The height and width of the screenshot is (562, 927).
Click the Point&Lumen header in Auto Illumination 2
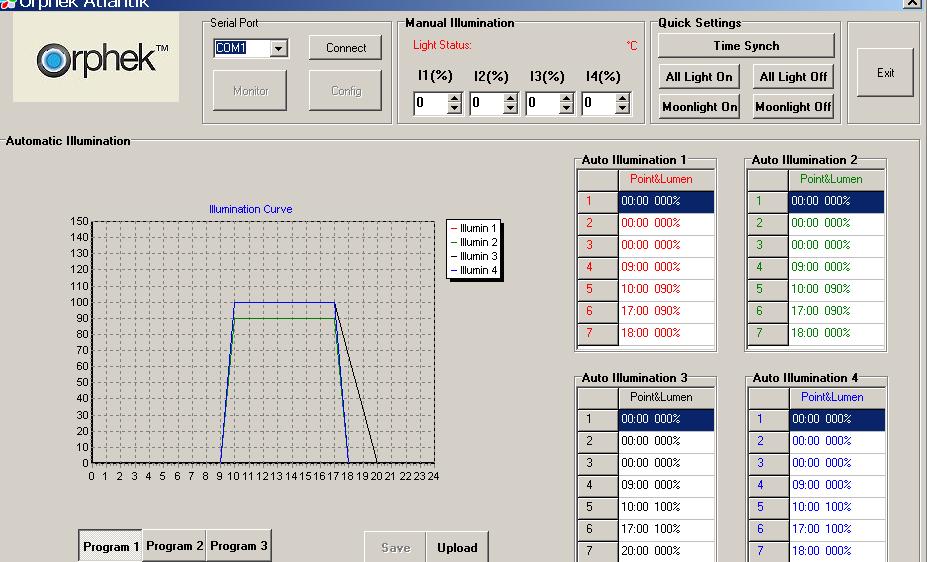click(x=837, y=179)
